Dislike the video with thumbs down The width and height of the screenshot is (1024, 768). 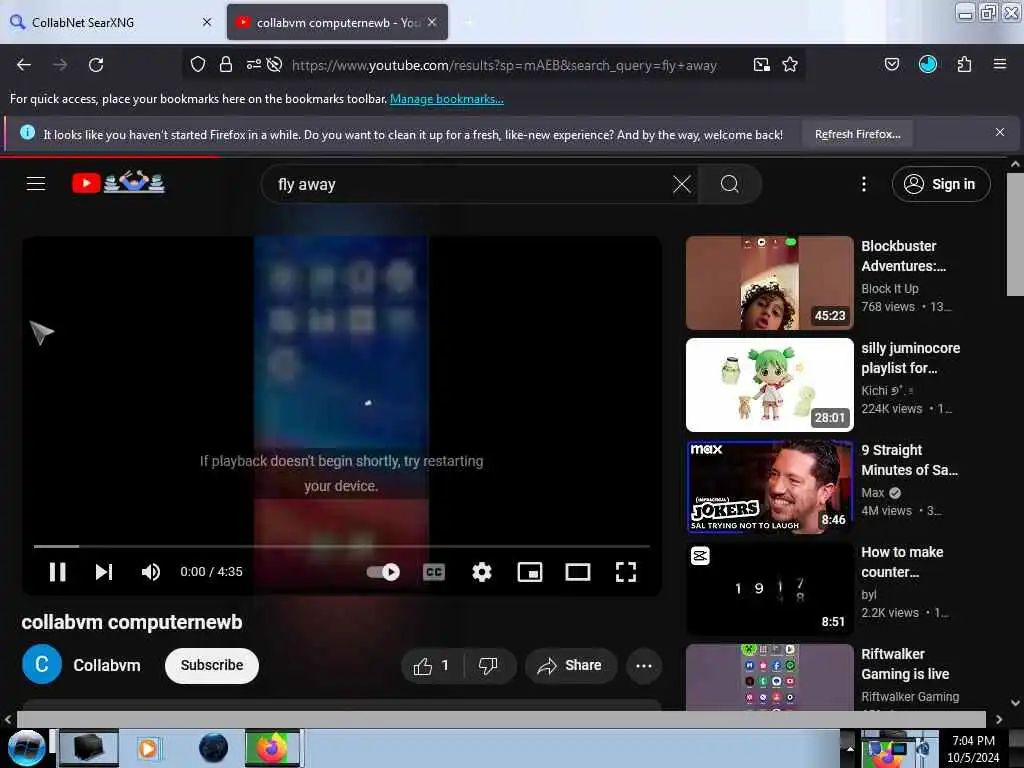coord(488,665)
